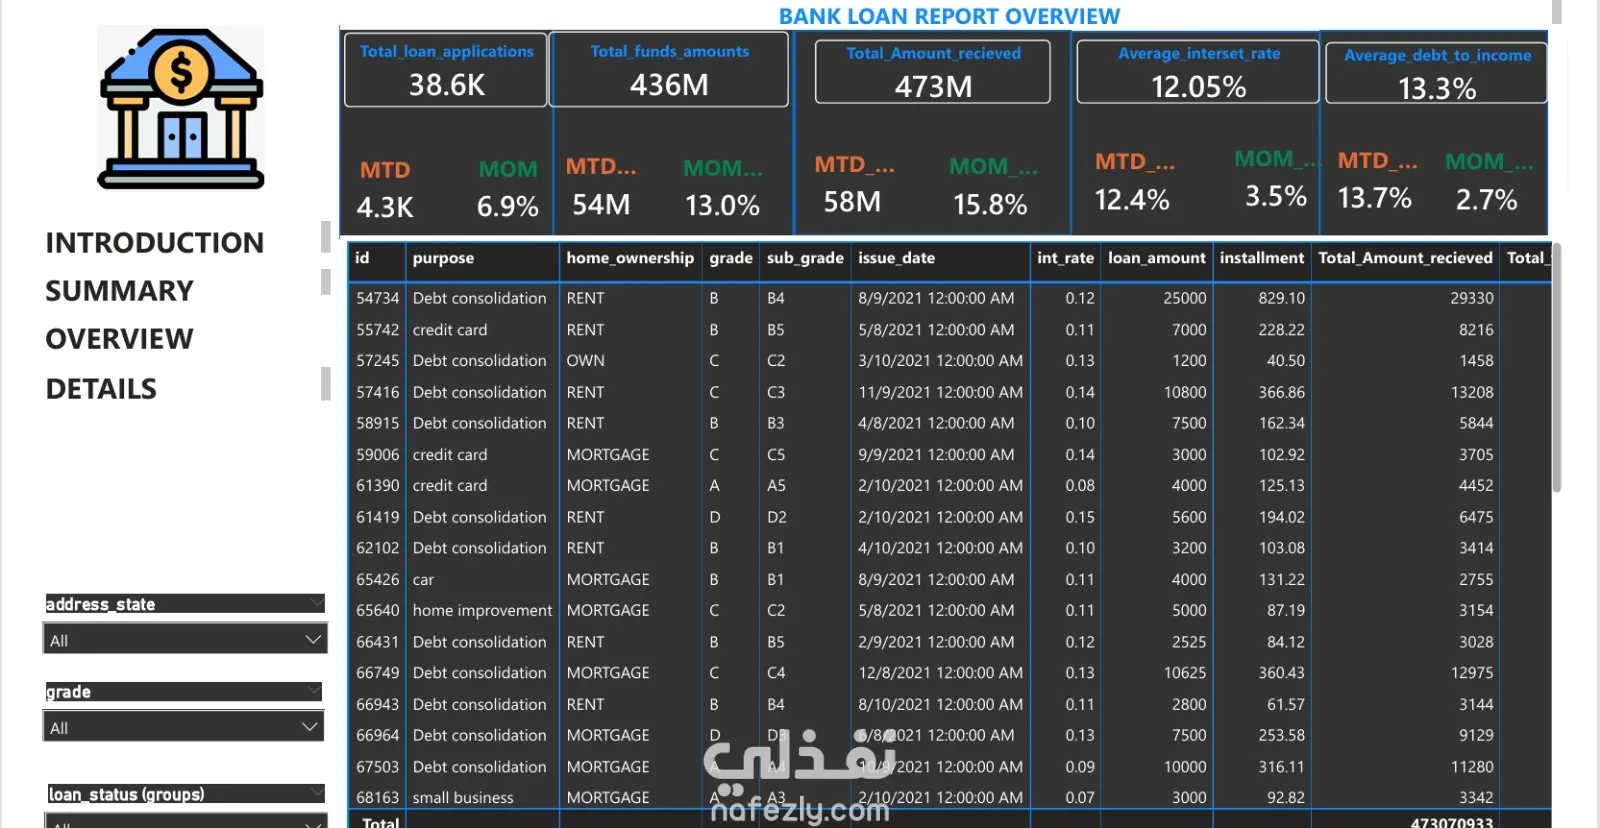The width and height of the screenshot is (1600, 828).
Task: Sort by loan_amount column header
Action: pos(1157,258)
